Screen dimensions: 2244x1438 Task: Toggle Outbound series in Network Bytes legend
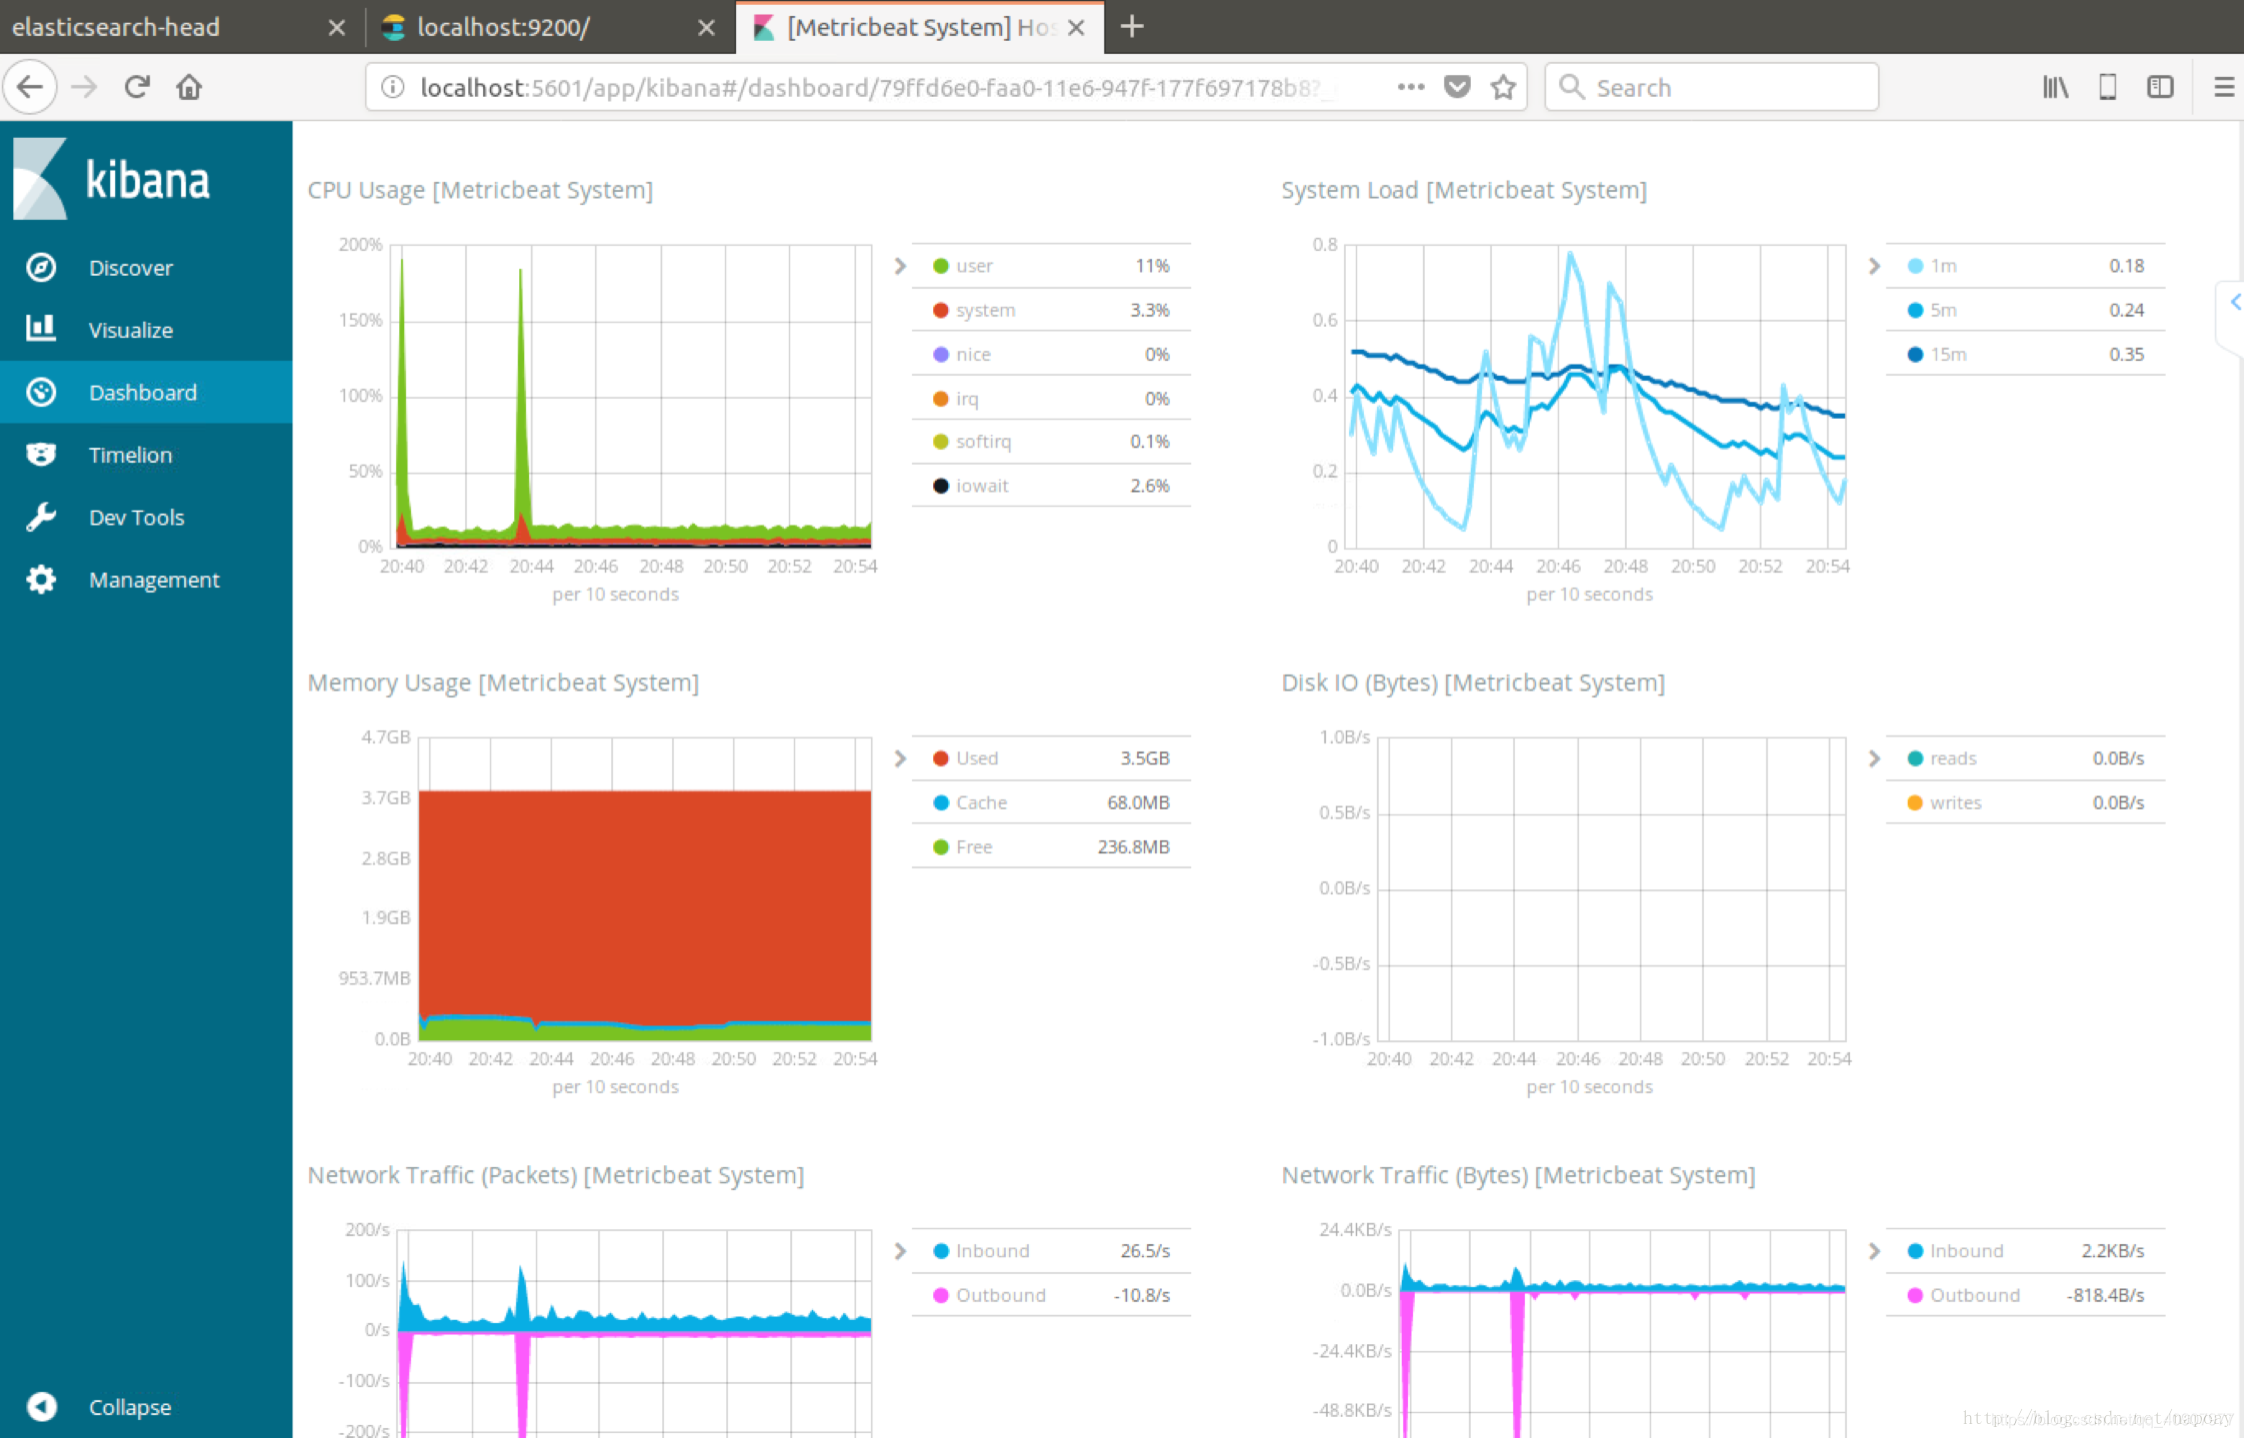tap(2025, 1295)
